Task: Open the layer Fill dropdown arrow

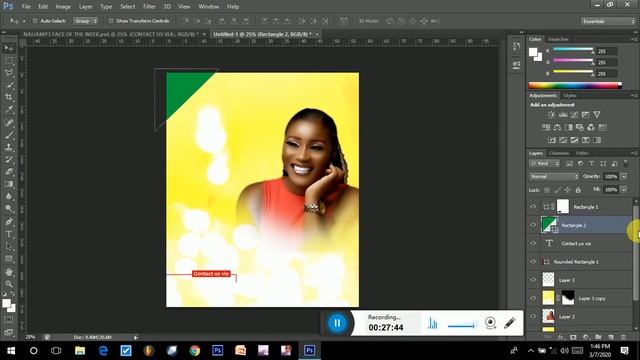Action: 624,190
